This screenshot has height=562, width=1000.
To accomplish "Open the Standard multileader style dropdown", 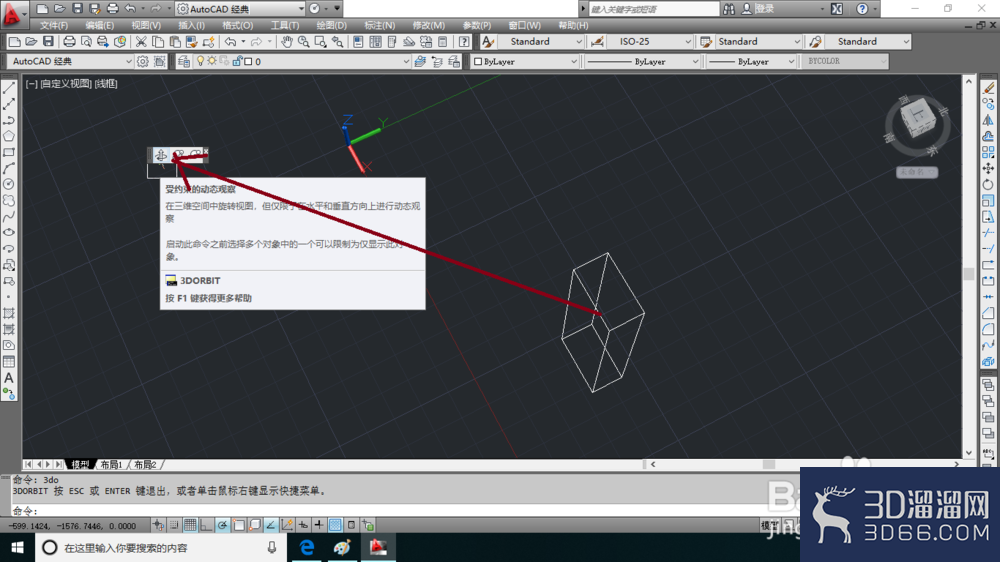I will click(x=868, y=41).
